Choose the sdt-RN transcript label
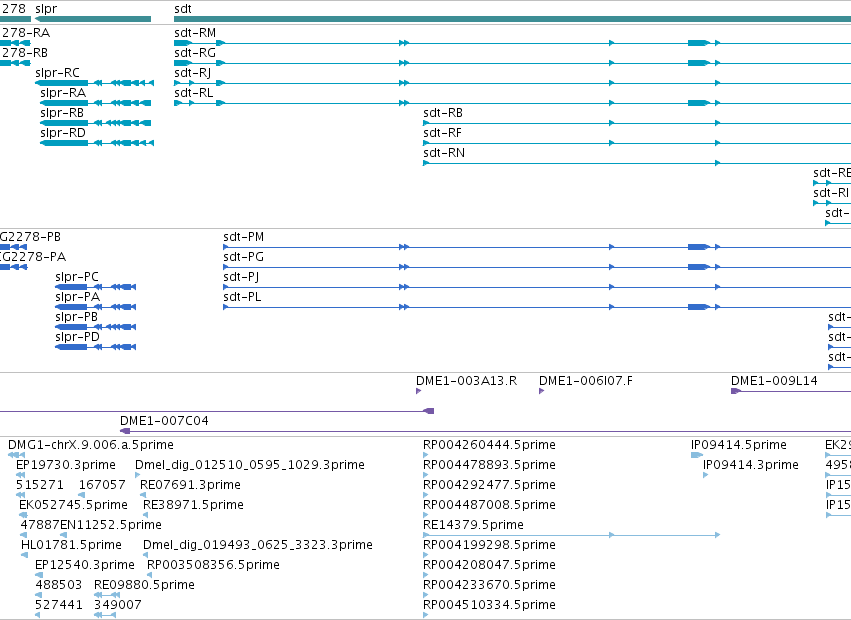 point(444,154)
